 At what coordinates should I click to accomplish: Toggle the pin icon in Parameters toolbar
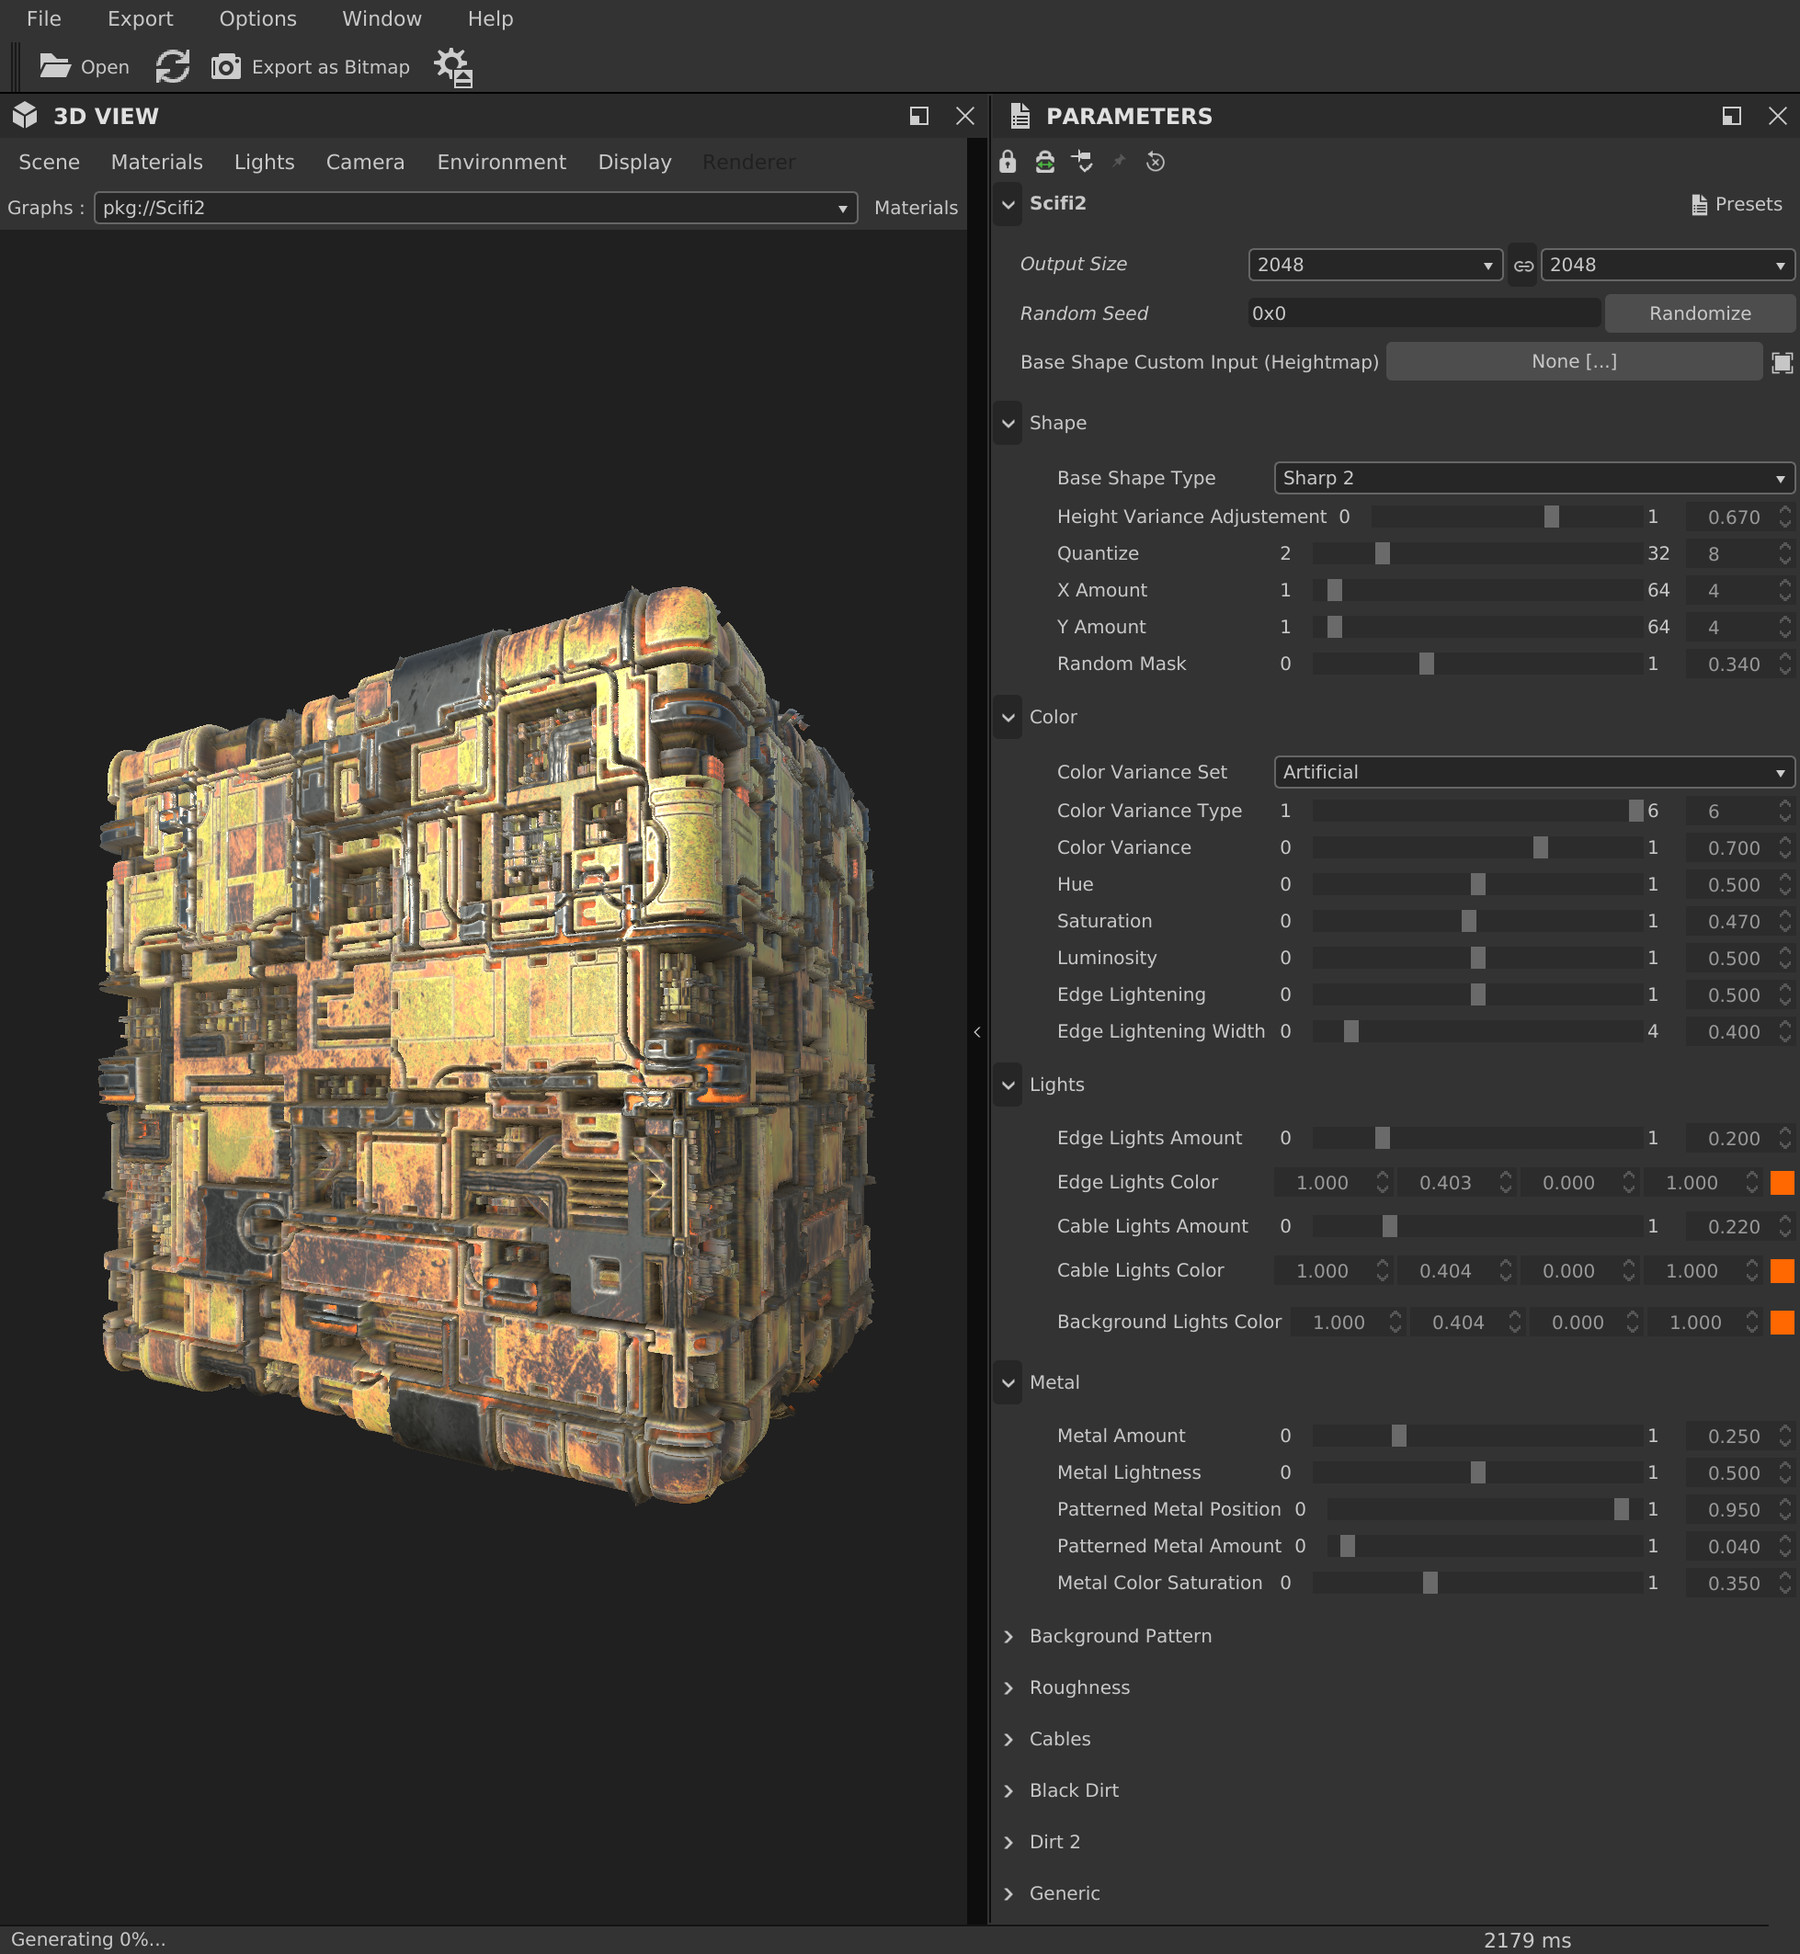pyautogui.click(x=1119, y=162)
